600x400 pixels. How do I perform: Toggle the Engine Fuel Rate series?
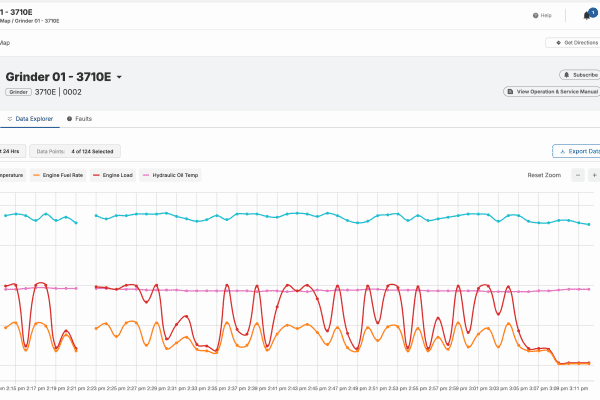pyautogui.click(x=58, y=175)
